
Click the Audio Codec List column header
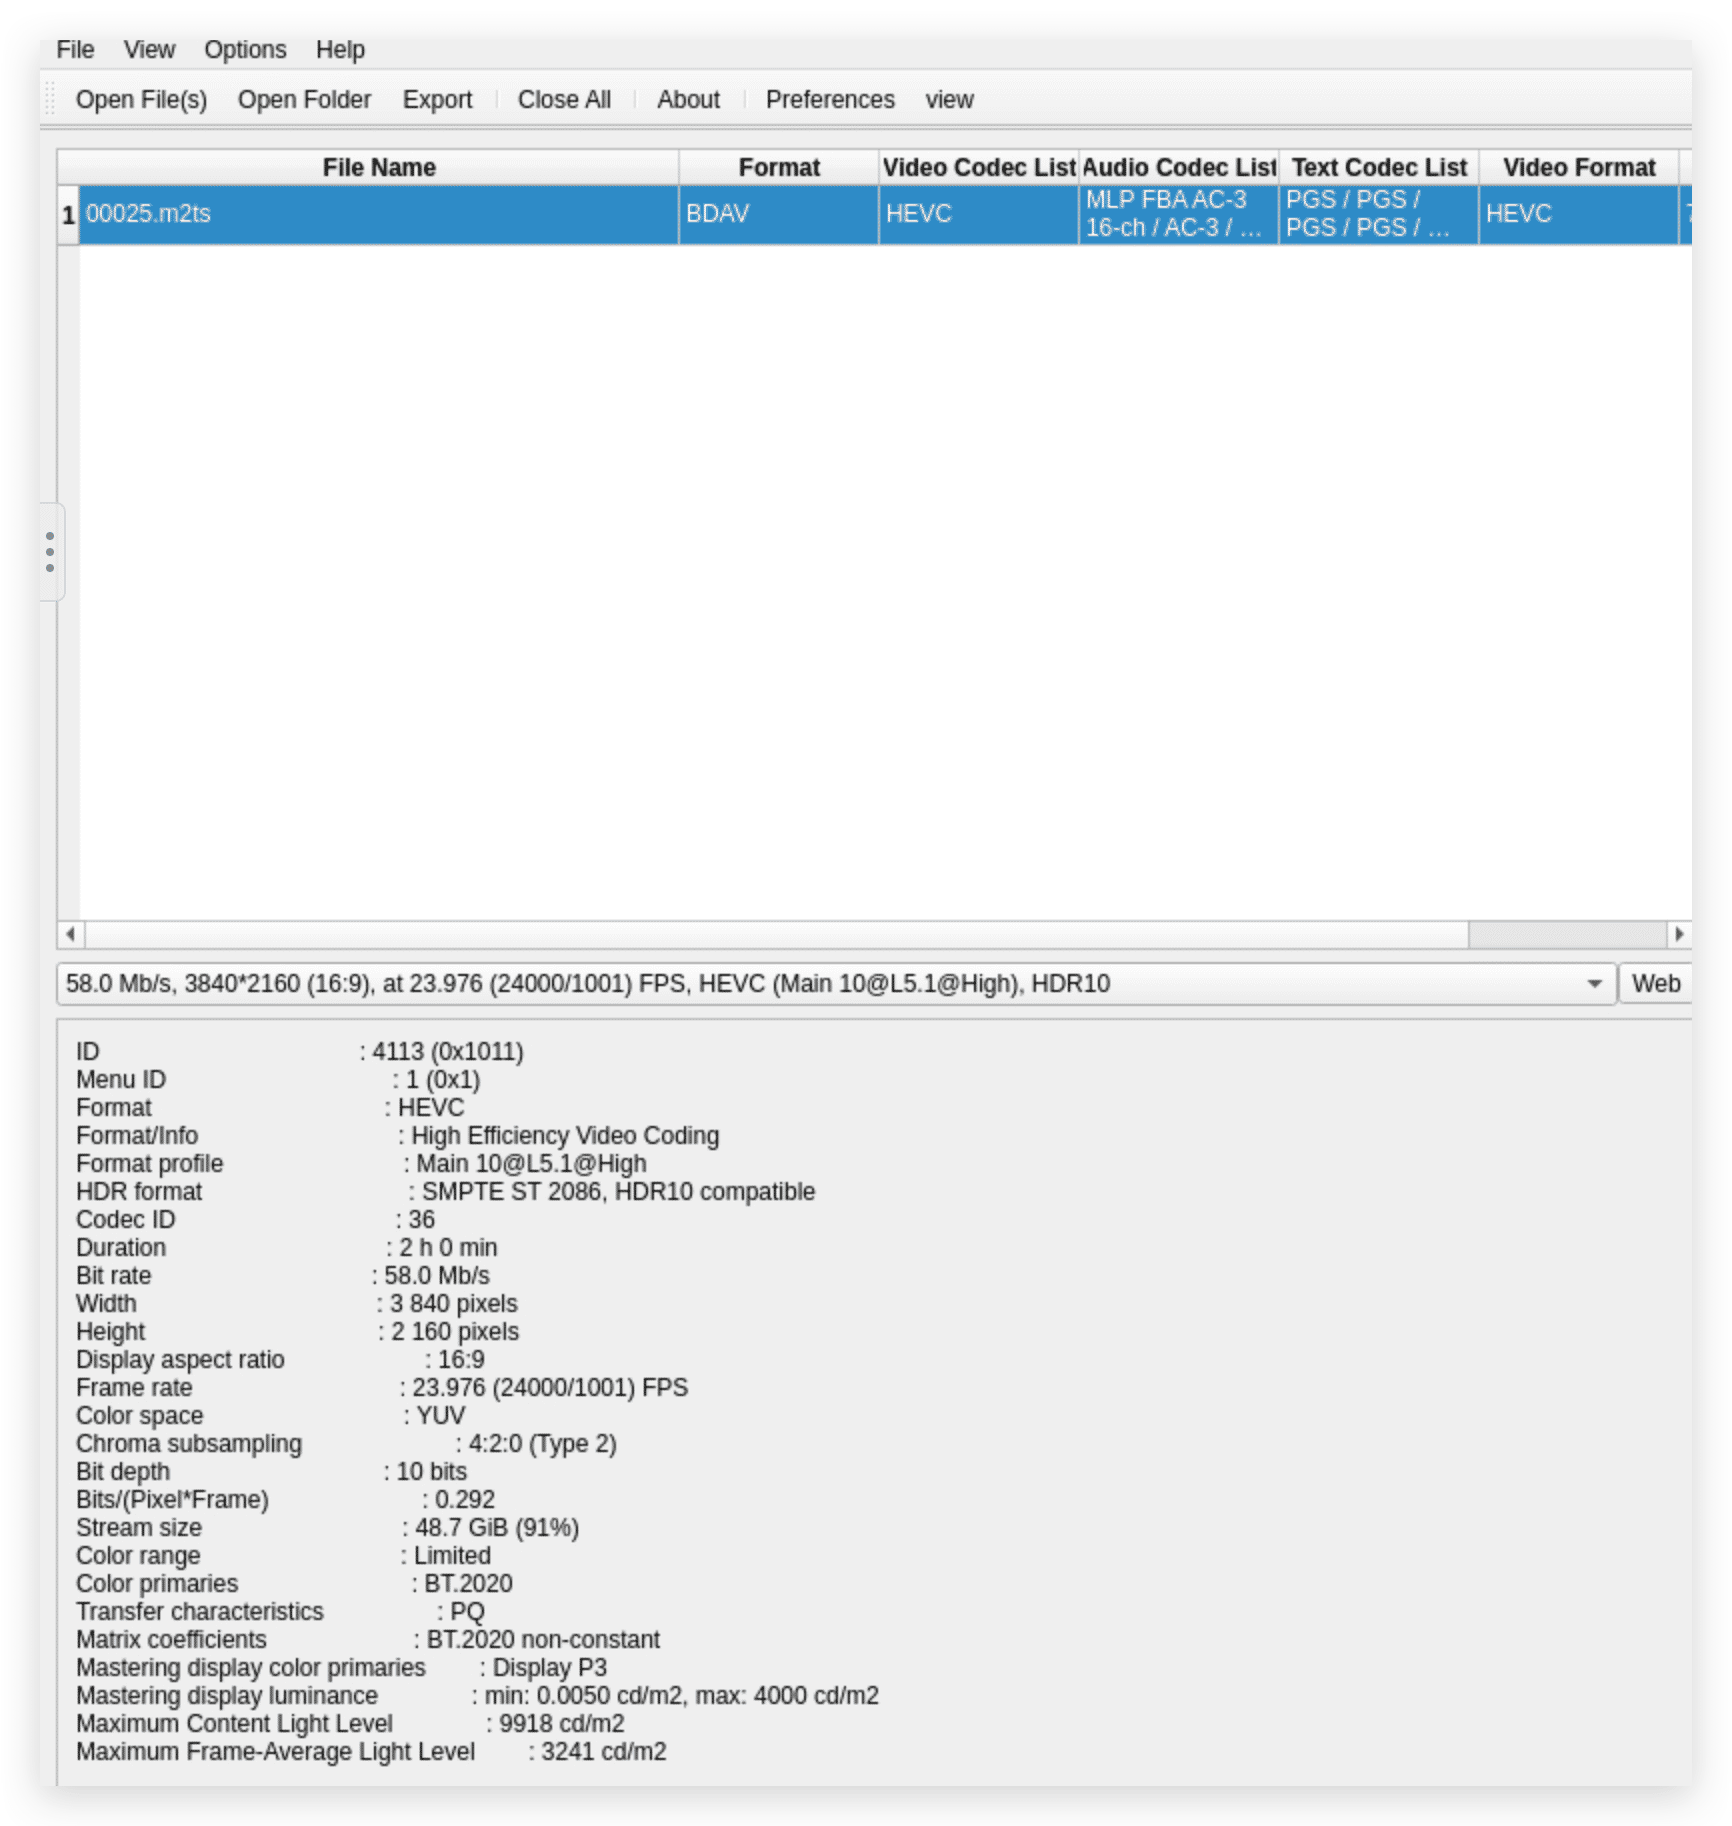1178,167
